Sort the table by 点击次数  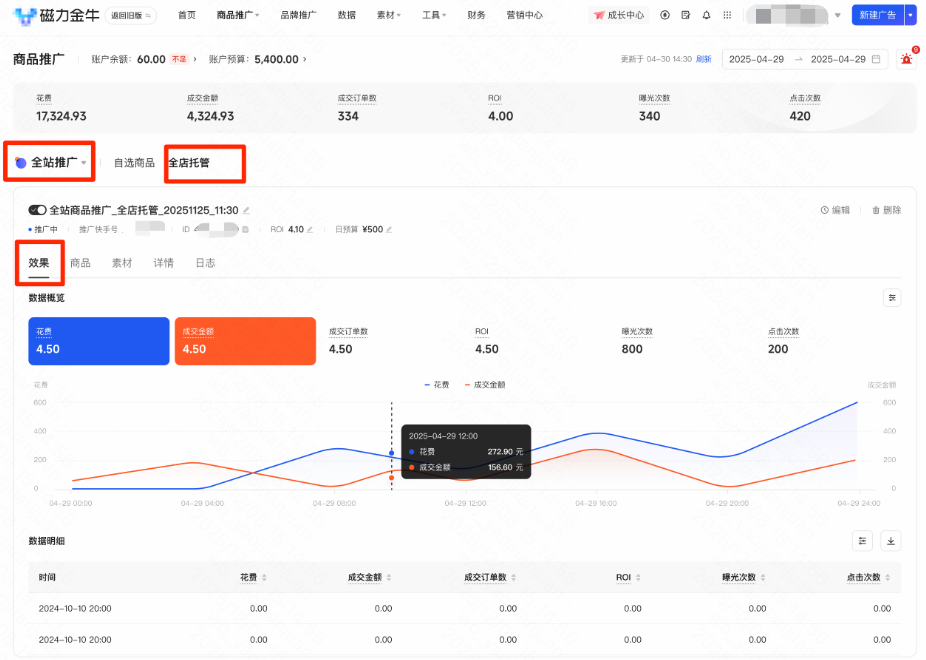[x=888, y=577]
